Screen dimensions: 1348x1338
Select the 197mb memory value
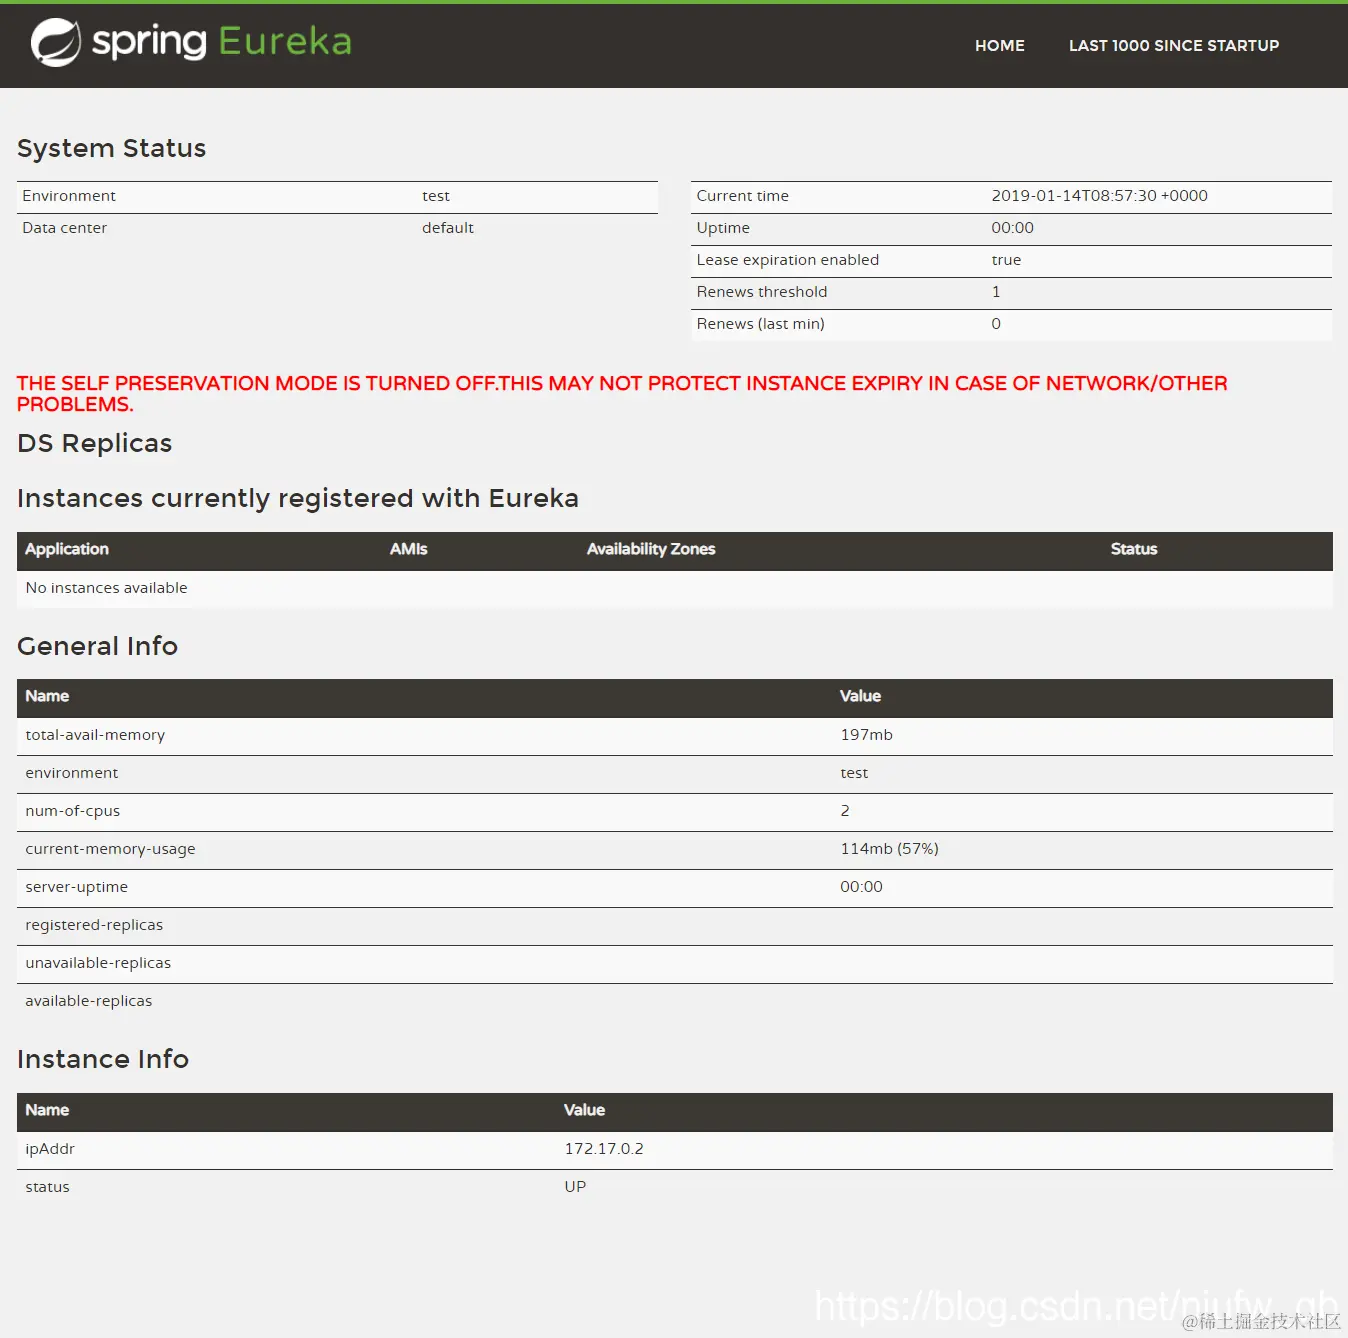(x=866, y=735)
